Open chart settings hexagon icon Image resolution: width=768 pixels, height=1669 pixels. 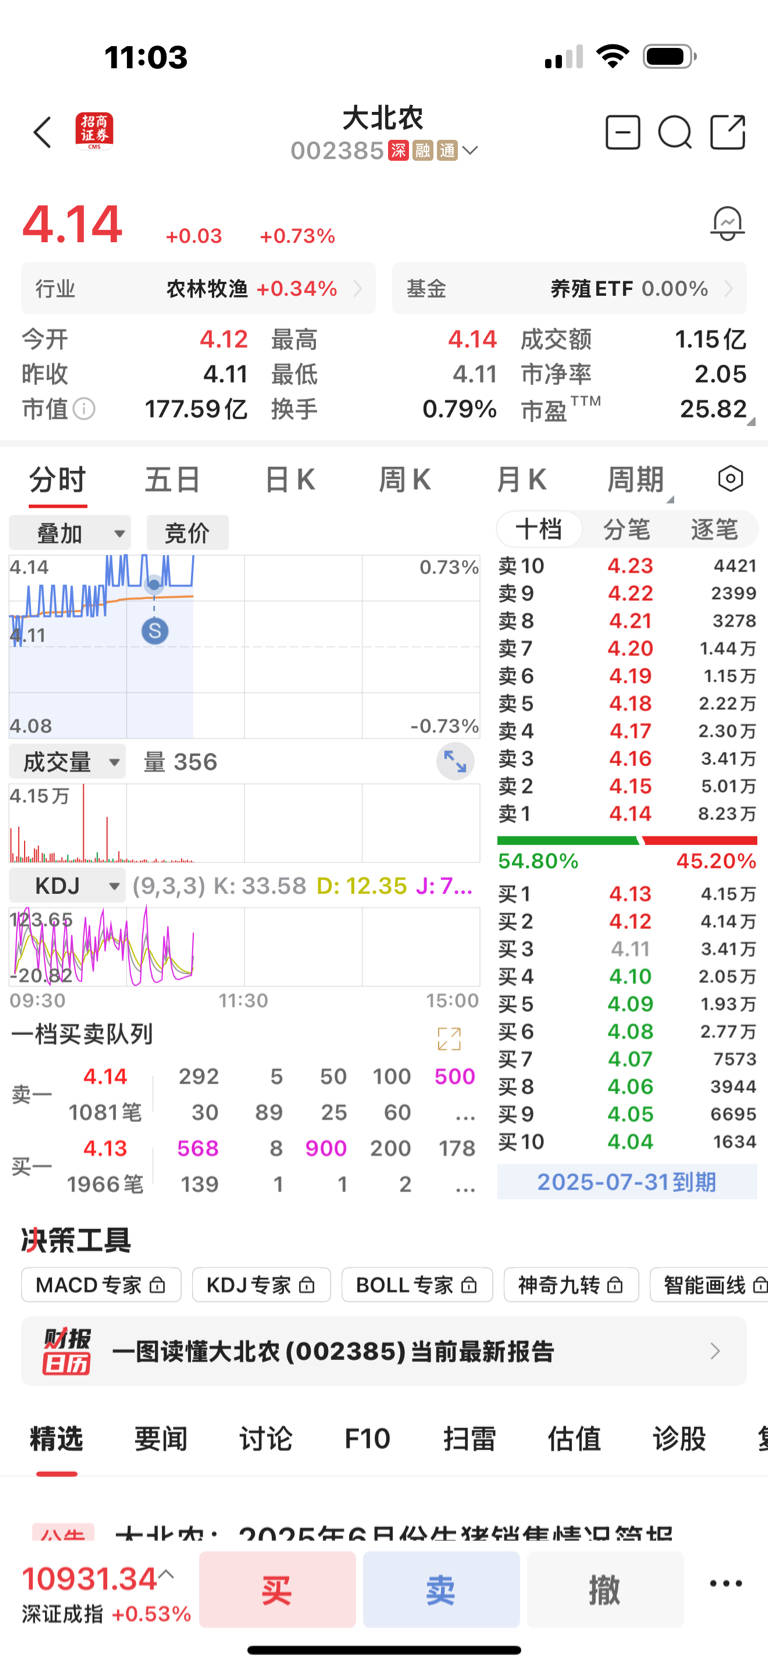(731, 479)
